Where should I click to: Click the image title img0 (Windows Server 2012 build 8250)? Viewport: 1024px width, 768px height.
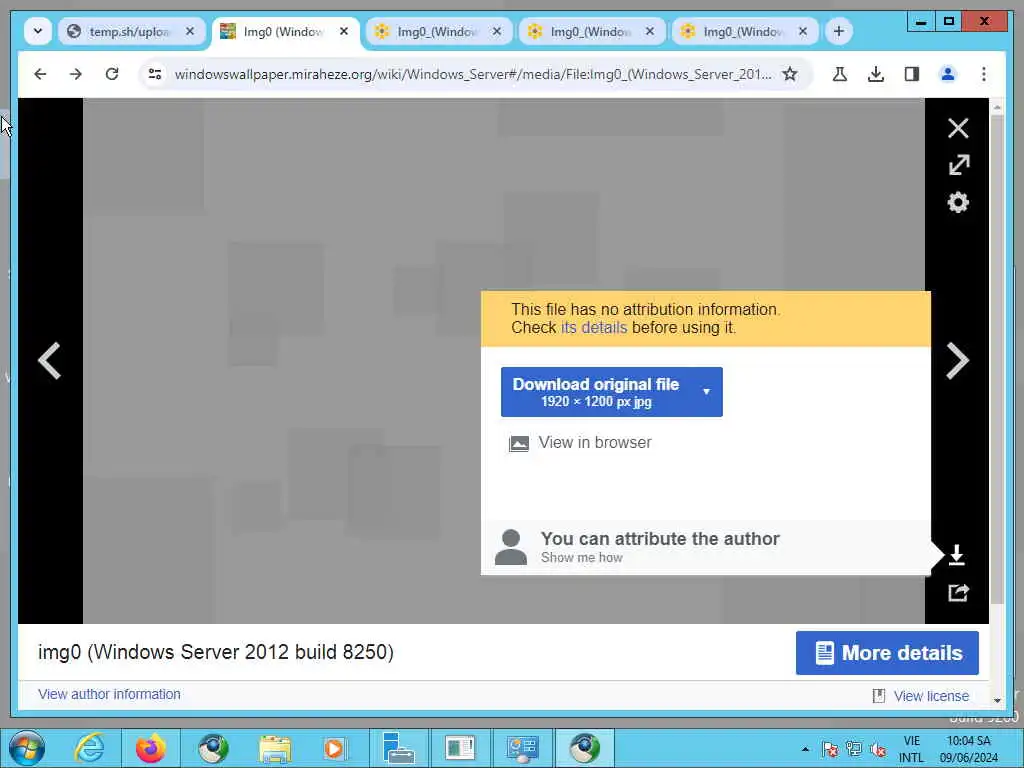[216, 652]
